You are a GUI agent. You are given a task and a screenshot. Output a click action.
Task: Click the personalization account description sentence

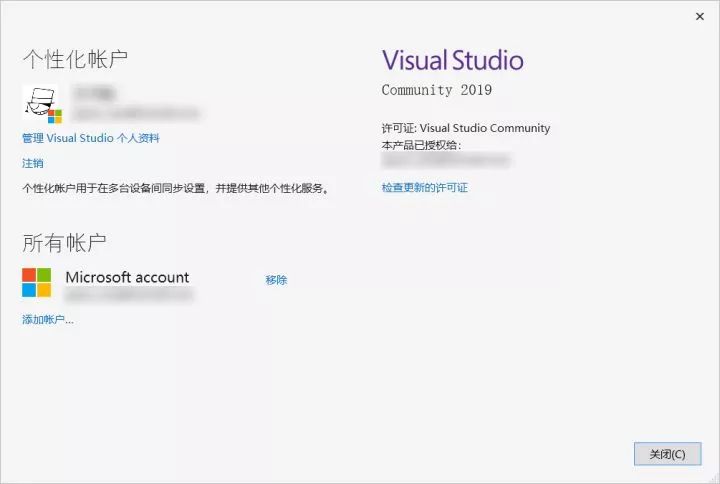click(x=176, y=188)
